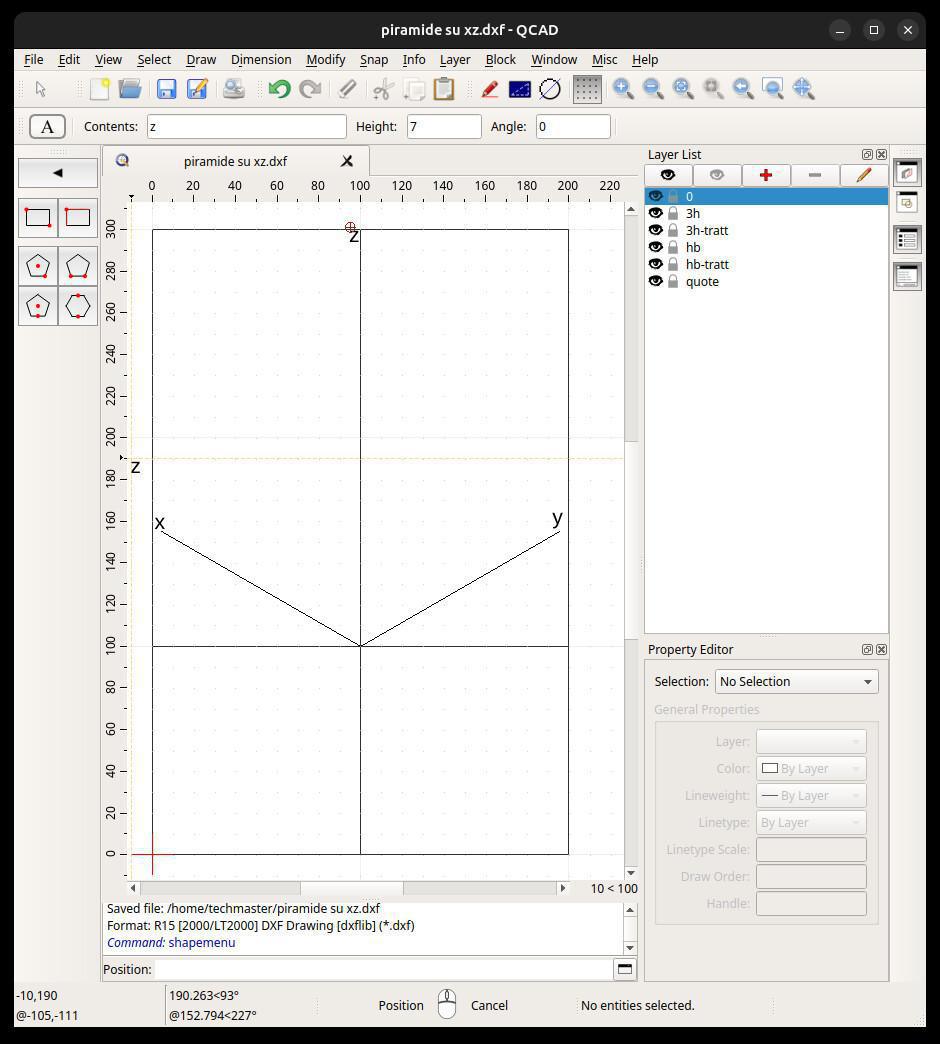Open the Color By Layer dropdown
The width and height of the screenshot is (940, 1044).
click(810, 768)
